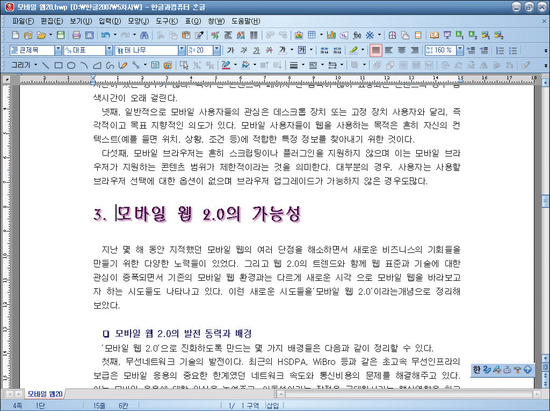Toggle underline 가 formatting
Viewport: 550px width, 411px height.
pyautogui.click(x=256, y=50)
